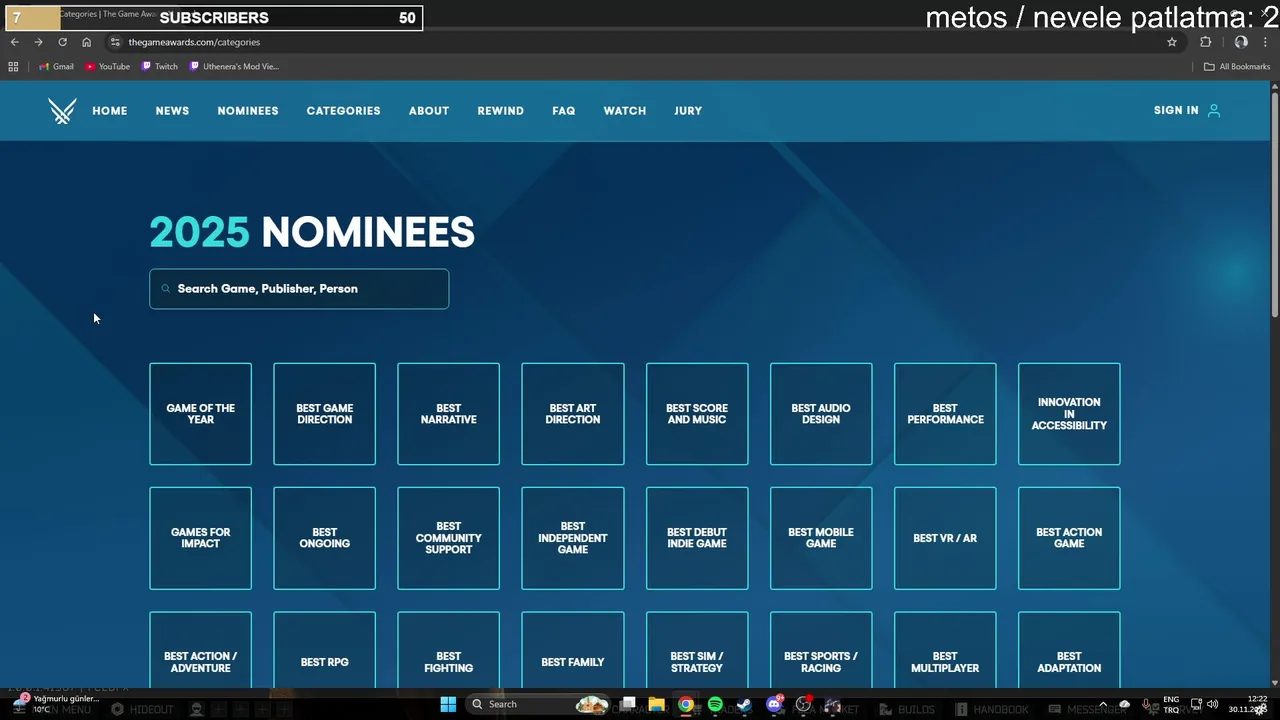Go back with the browser back arrow
Image resolution: width=1280 pixels, height=720 pixels.
point(14,42)
